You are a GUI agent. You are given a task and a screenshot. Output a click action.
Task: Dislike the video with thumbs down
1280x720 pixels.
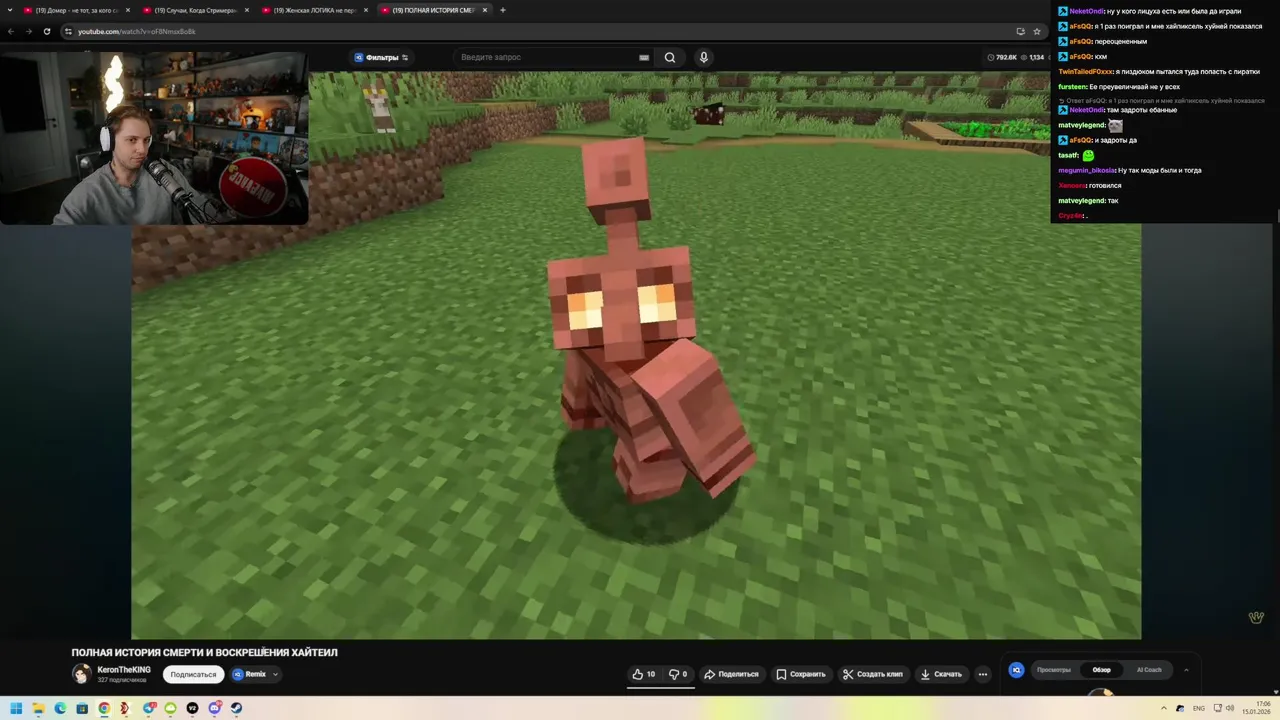point(677,674)
